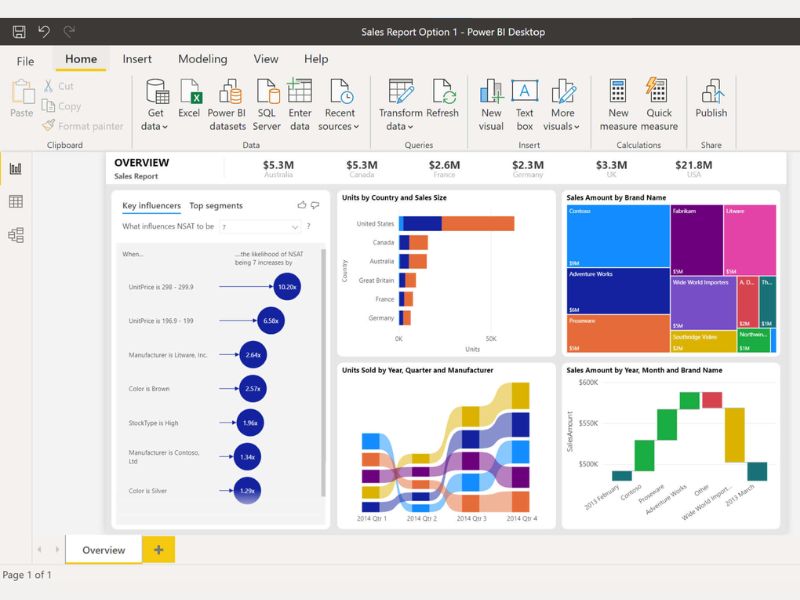
Task: Click the New Page plus button
Action: (158, 549)
